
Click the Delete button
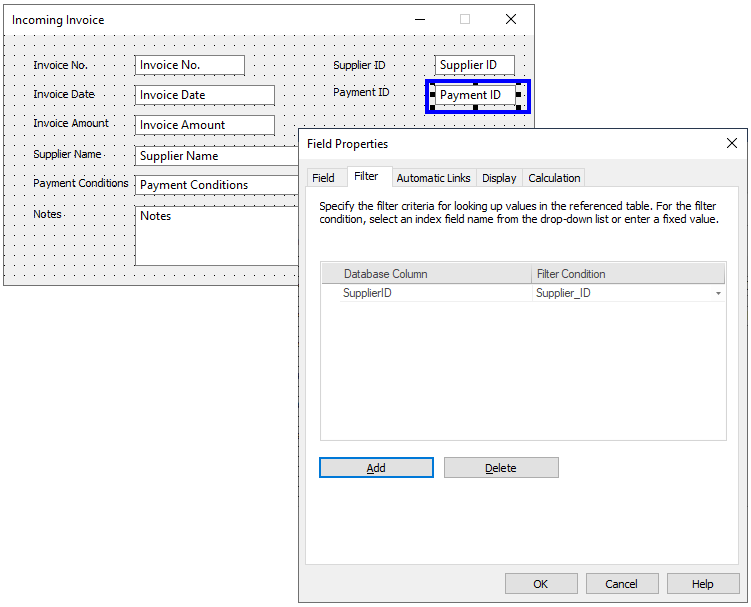(501, 468)
